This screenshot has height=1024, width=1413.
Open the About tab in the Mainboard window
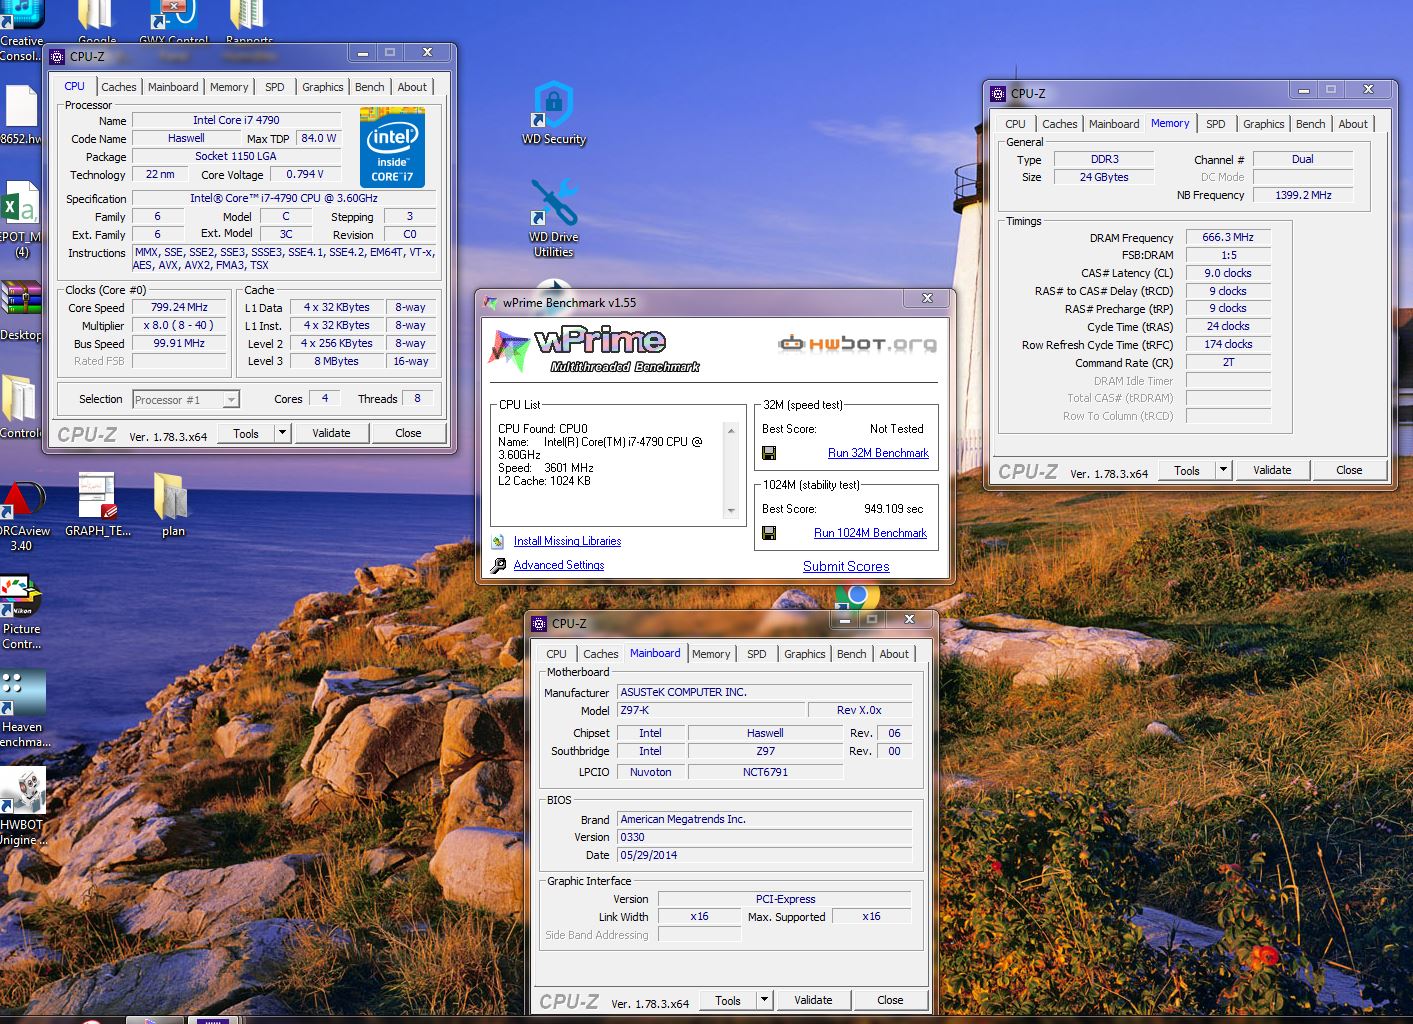click(894, 654)
